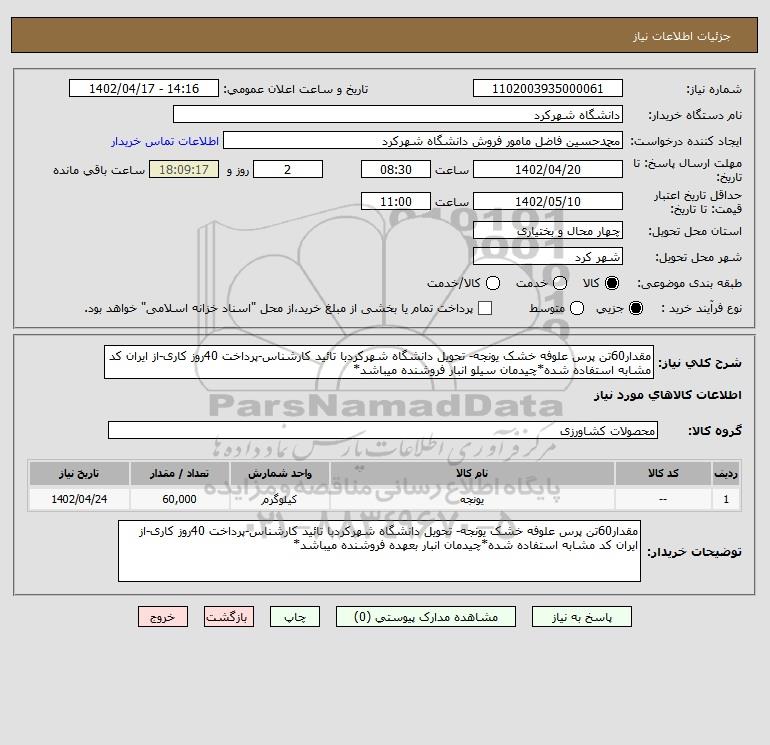Viewport: 770px width, 745px height.
Task: Select the خدمت radio button
Action: tap(560, 283)
